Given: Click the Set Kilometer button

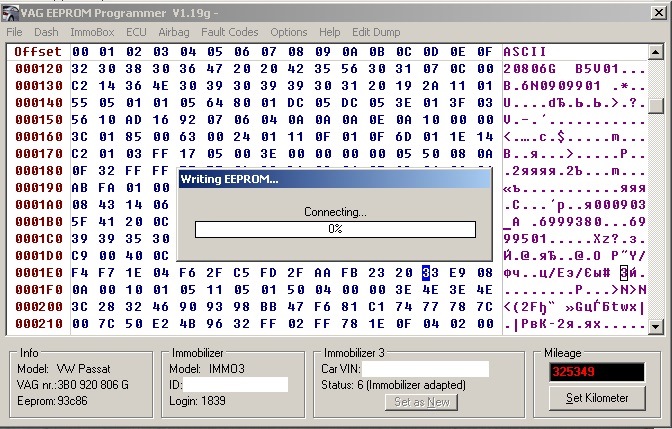Looking at the screenshot, I should click(597, 398).
